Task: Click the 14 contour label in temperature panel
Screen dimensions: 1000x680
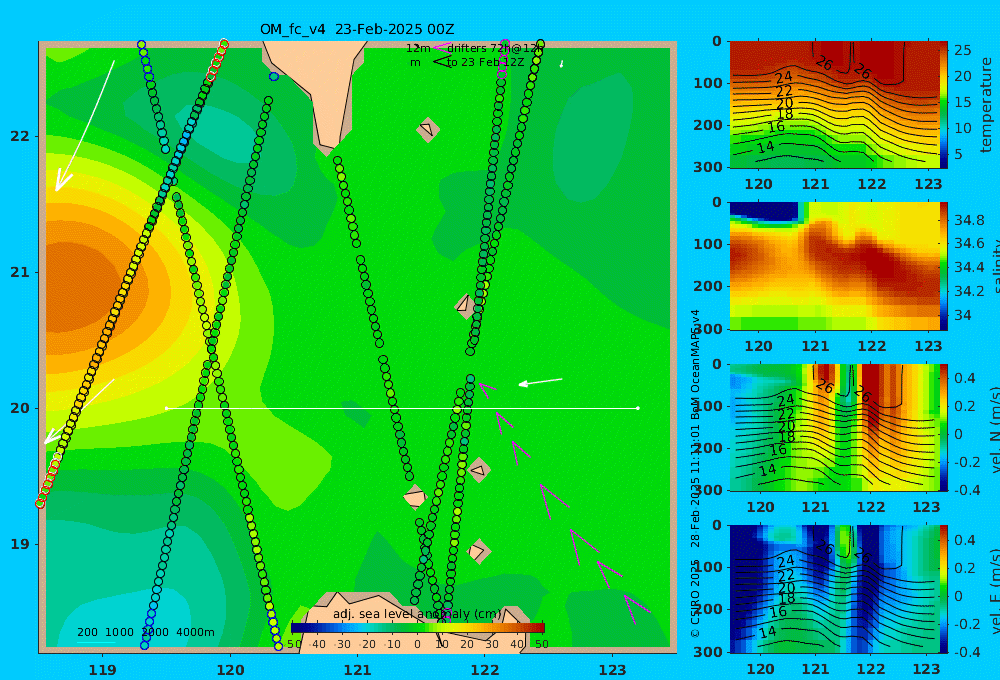Action: (765, 147)
